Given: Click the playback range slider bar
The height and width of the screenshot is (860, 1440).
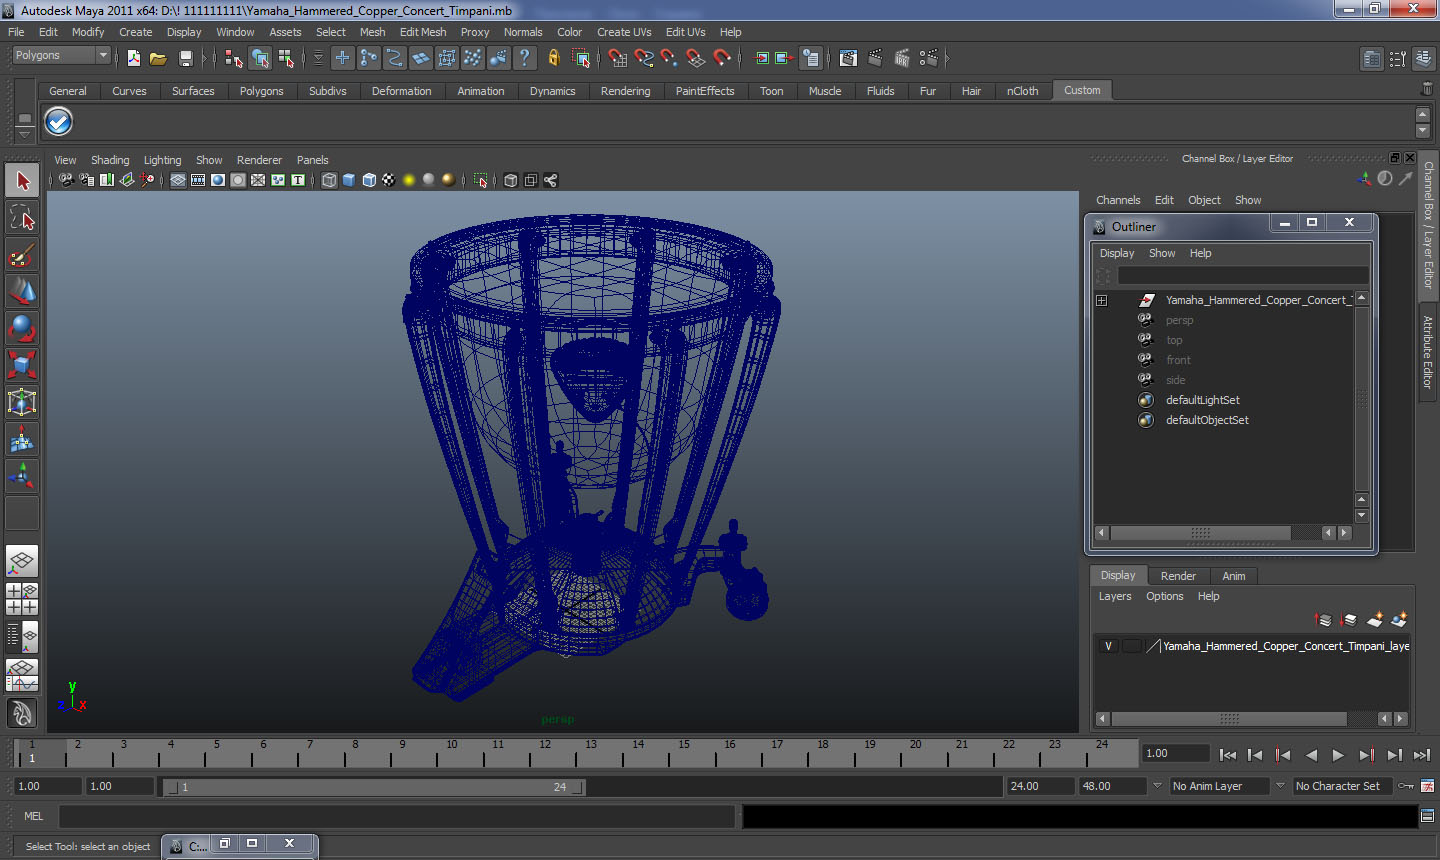Looking at the screenshot, I should pyautogui.click(x=374, y=787).
